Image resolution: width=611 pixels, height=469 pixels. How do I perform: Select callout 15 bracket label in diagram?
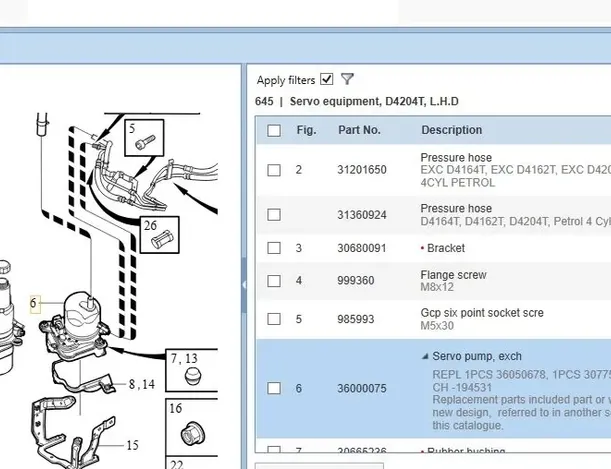132,445
